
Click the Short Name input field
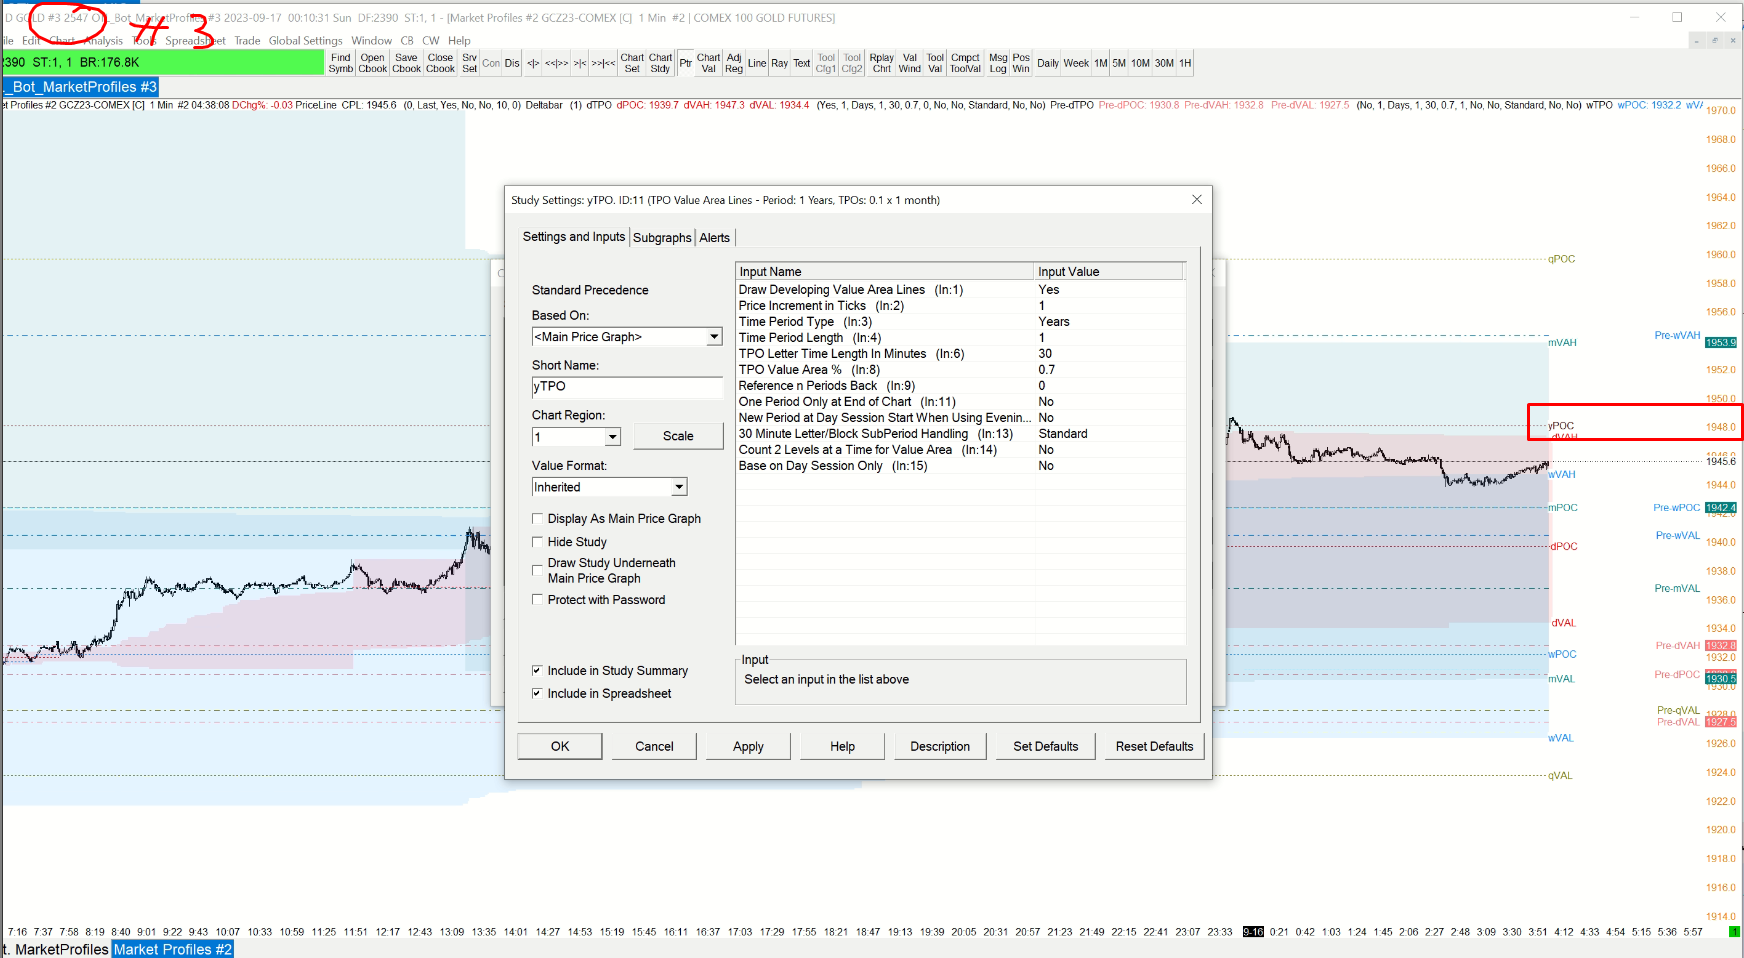627,387
